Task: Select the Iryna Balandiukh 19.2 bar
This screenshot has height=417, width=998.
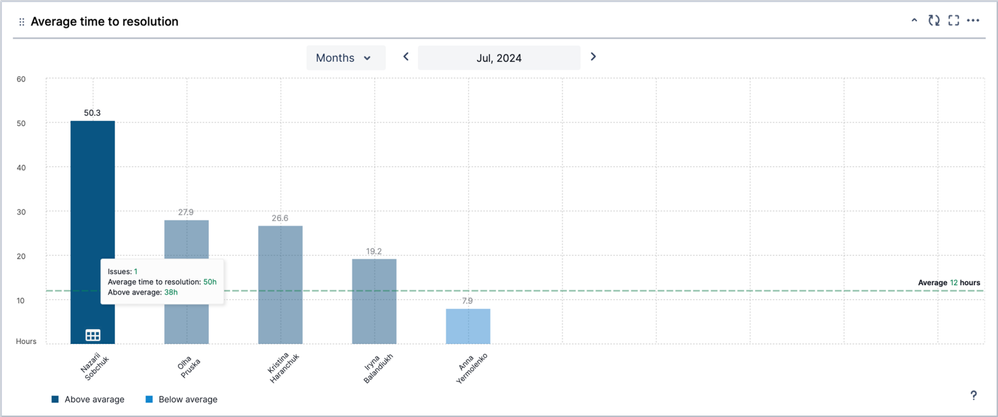Action: [374, 301]
